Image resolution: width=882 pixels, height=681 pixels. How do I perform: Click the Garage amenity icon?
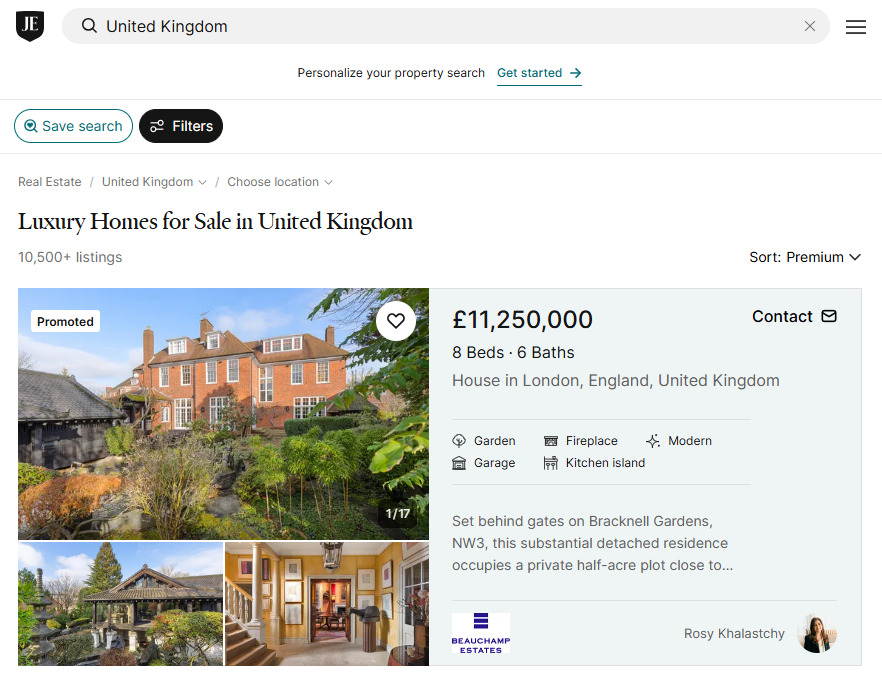point(460,462)
